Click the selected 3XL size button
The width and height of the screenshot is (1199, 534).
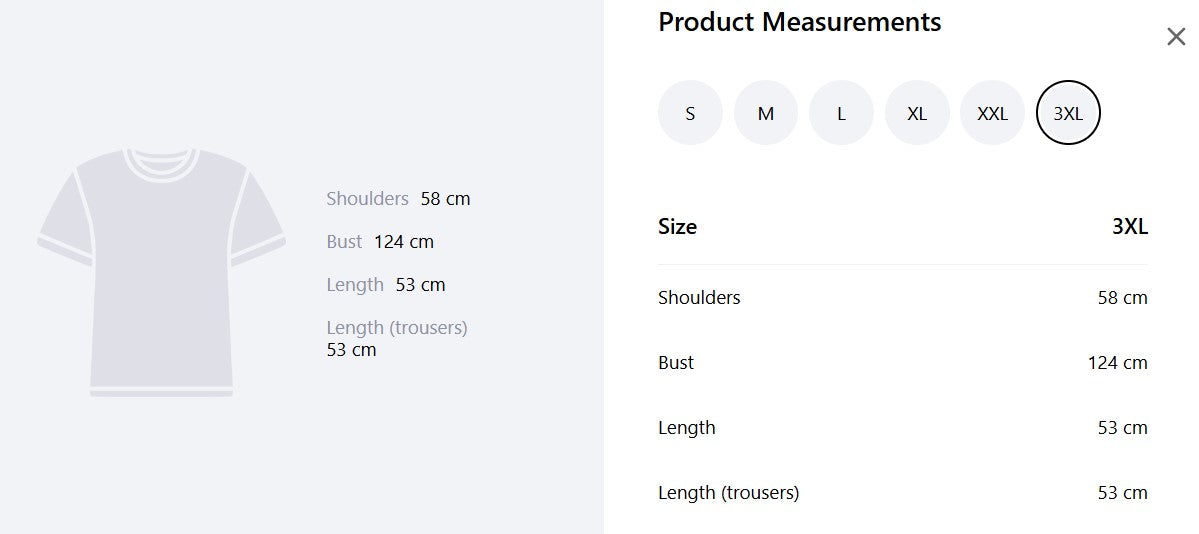tap(1068, 113)
